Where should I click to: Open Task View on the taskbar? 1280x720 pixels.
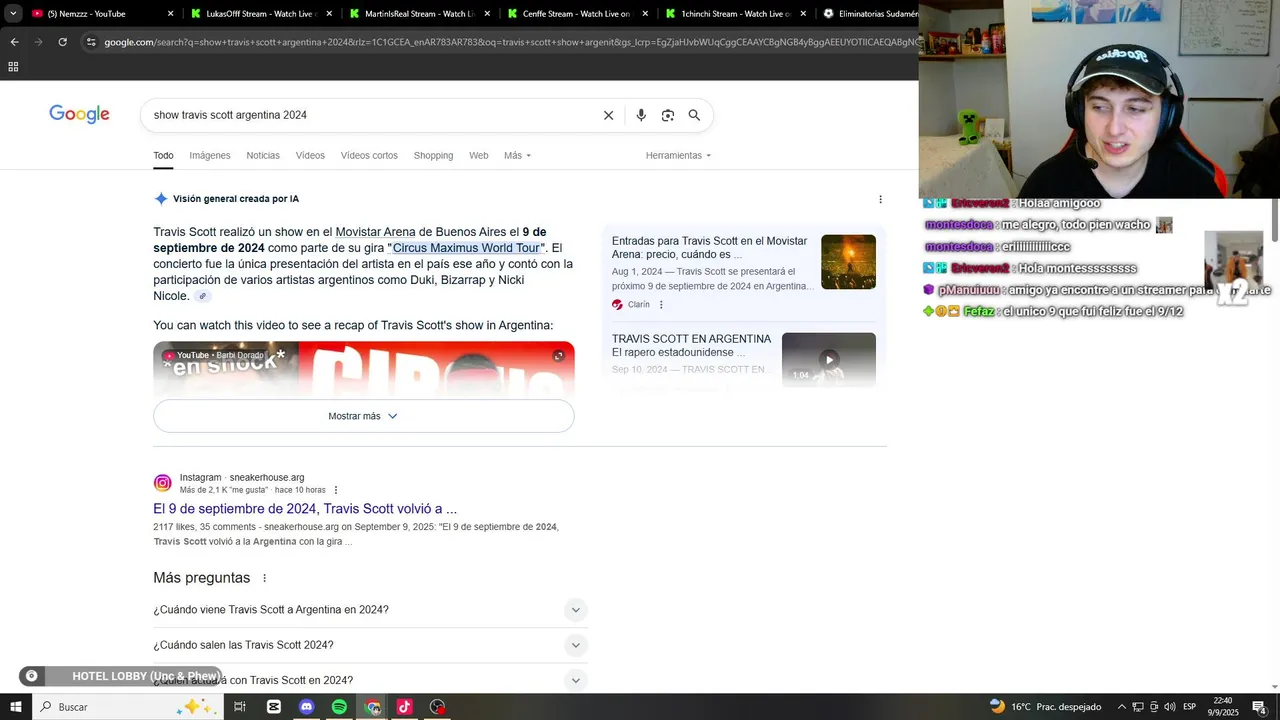point(240,707)
